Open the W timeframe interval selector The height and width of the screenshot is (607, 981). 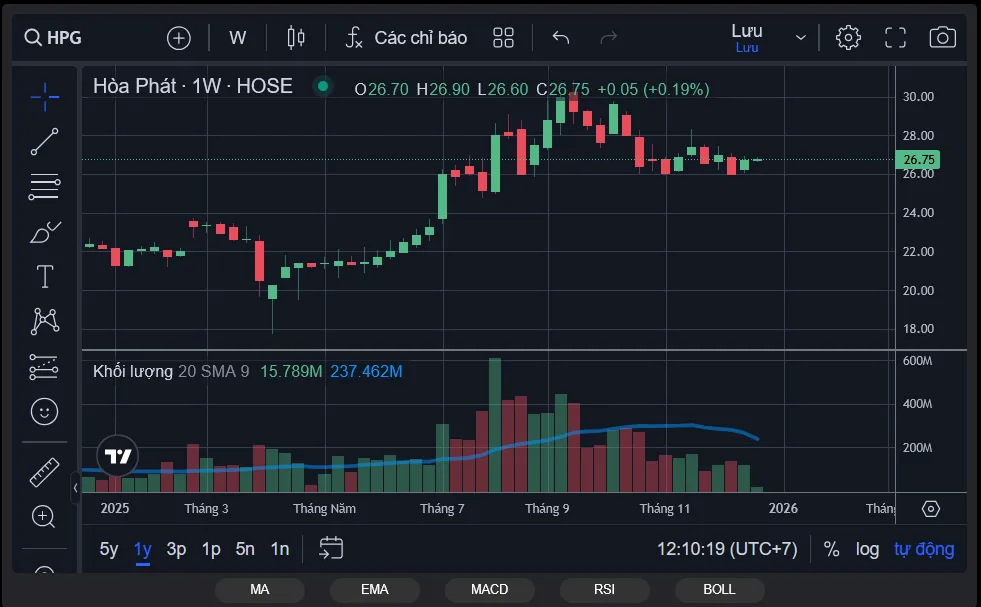(237, 38)
